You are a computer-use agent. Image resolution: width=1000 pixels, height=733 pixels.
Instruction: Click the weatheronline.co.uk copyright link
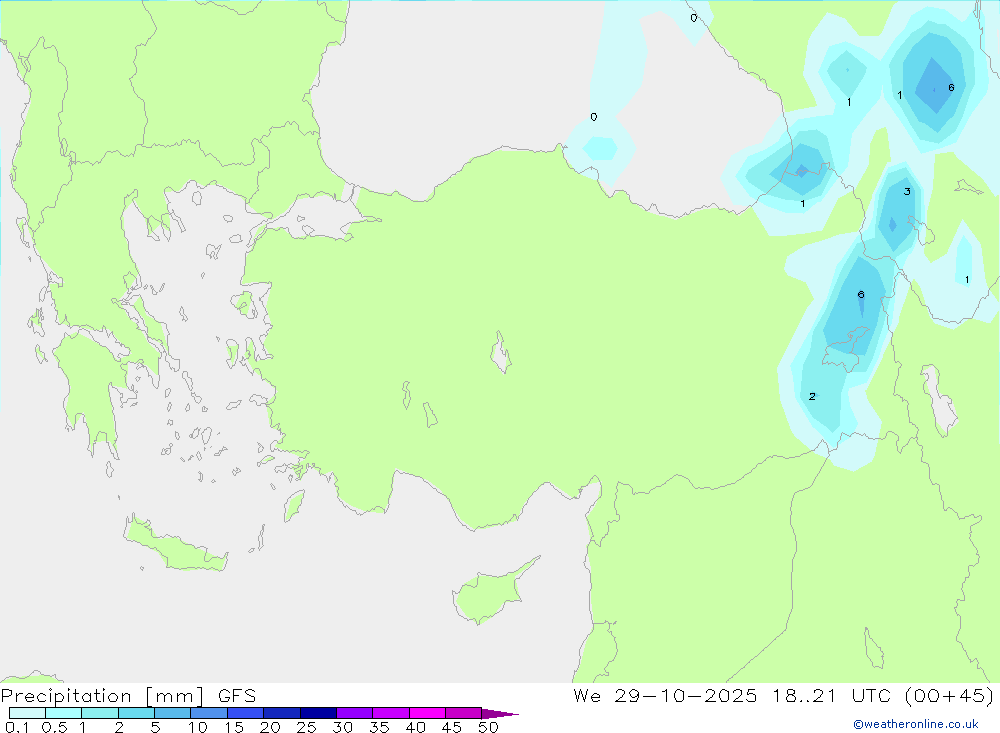(915, 724)
